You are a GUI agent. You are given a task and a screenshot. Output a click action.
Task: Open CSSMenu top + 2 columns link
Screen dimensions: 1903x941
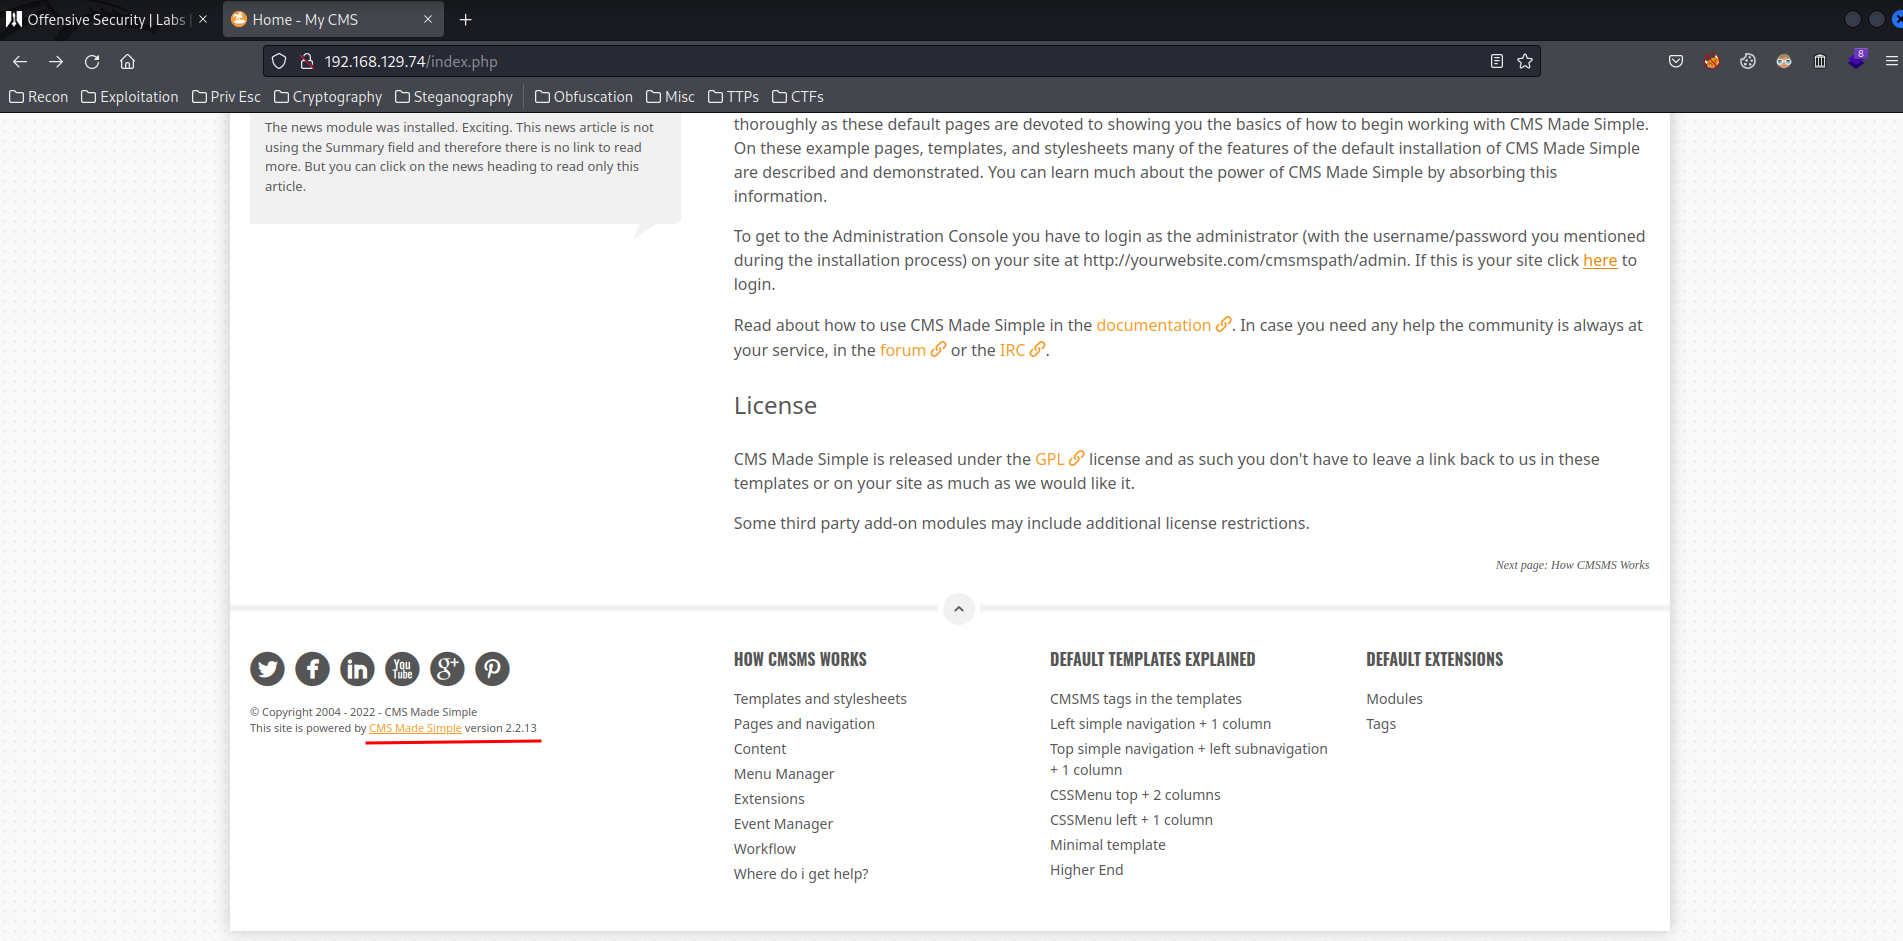point(1135,795)
